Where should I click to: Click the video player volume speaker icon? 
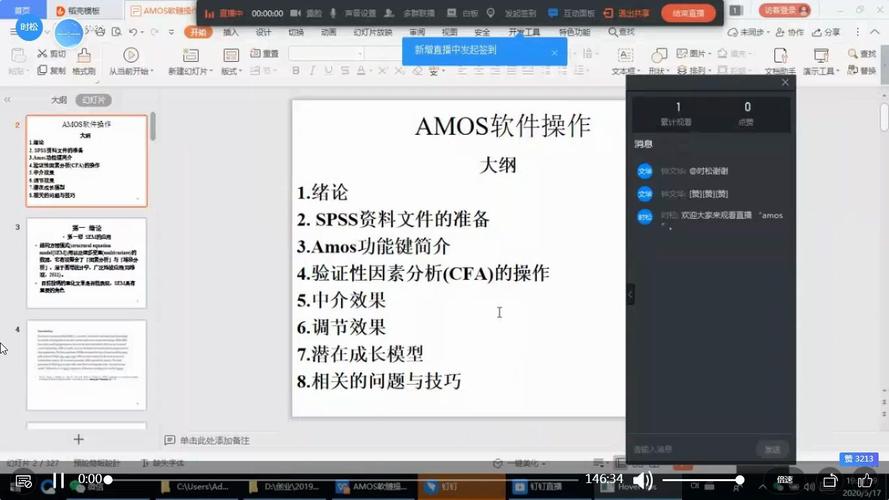[642, 481]
